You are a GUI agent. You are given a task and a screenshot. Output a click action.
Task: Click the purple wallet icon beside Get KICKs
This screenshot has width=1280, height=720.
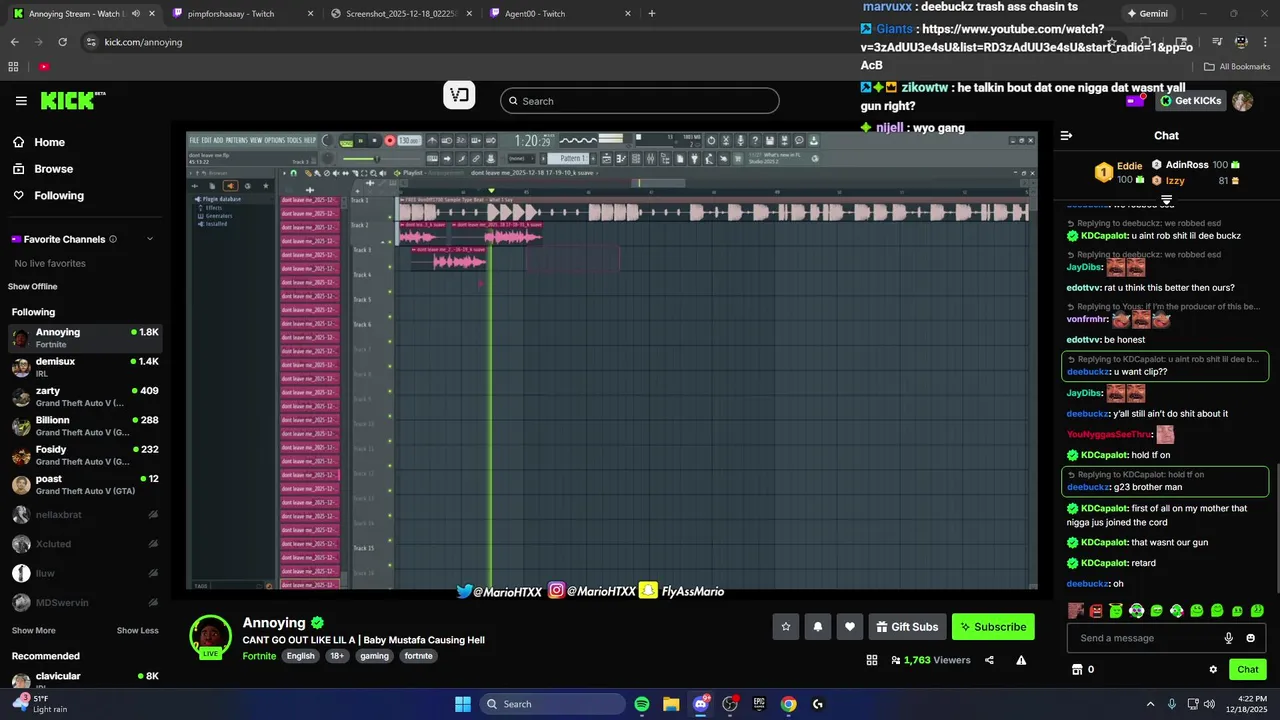[1135, 101]
